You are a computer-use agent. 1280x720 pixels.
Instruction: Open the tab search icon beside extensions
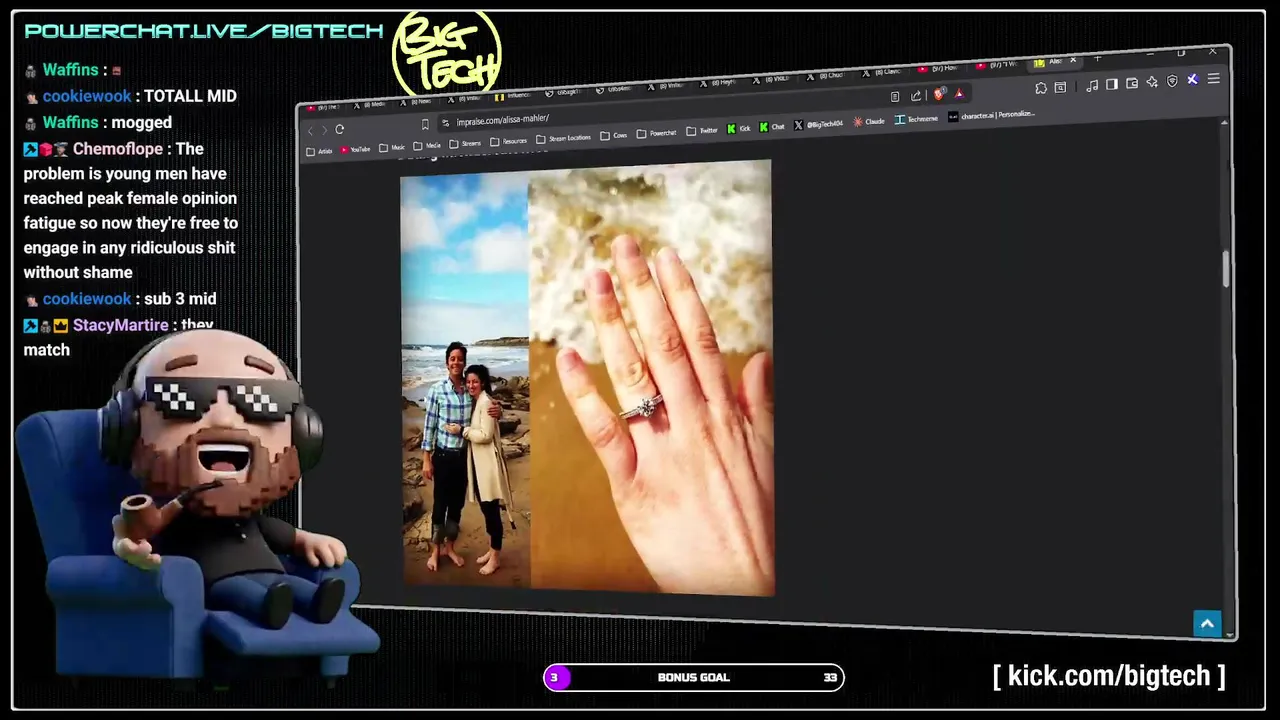point(1060,87)
